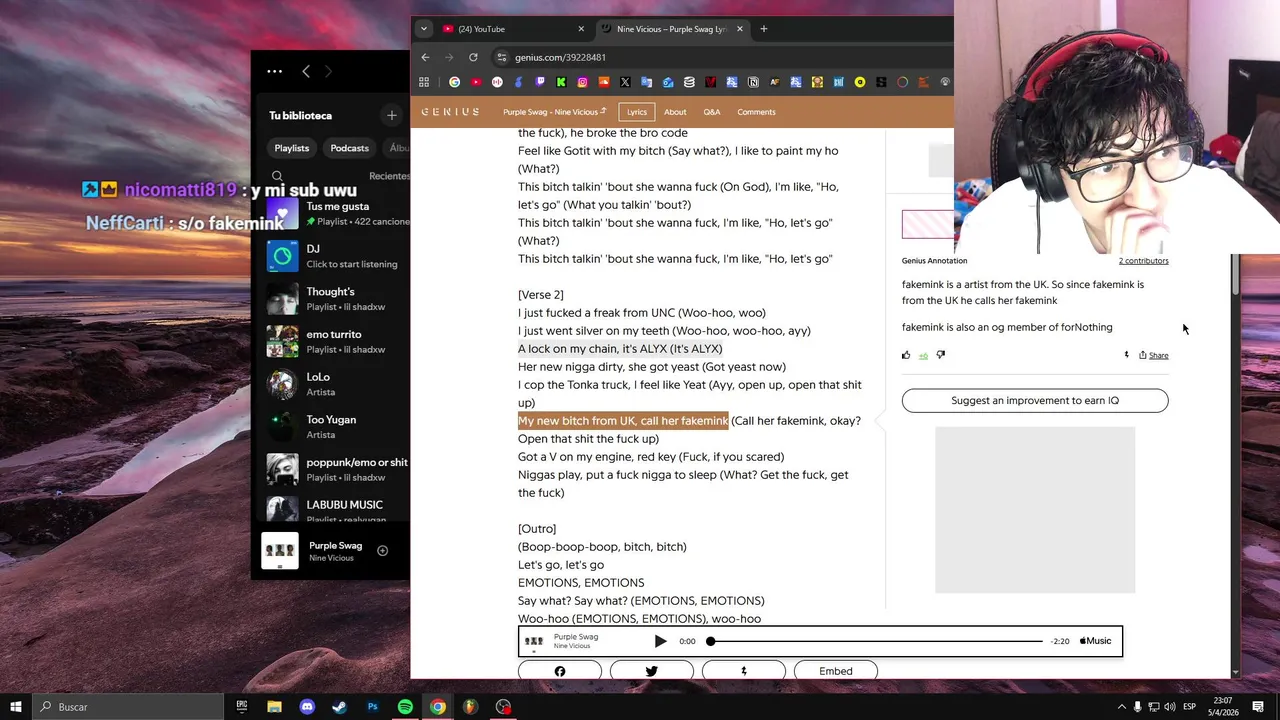Show hidden system tray icons
Image resolution: width=1280 pixels, height=720 pixels.
1121,707
